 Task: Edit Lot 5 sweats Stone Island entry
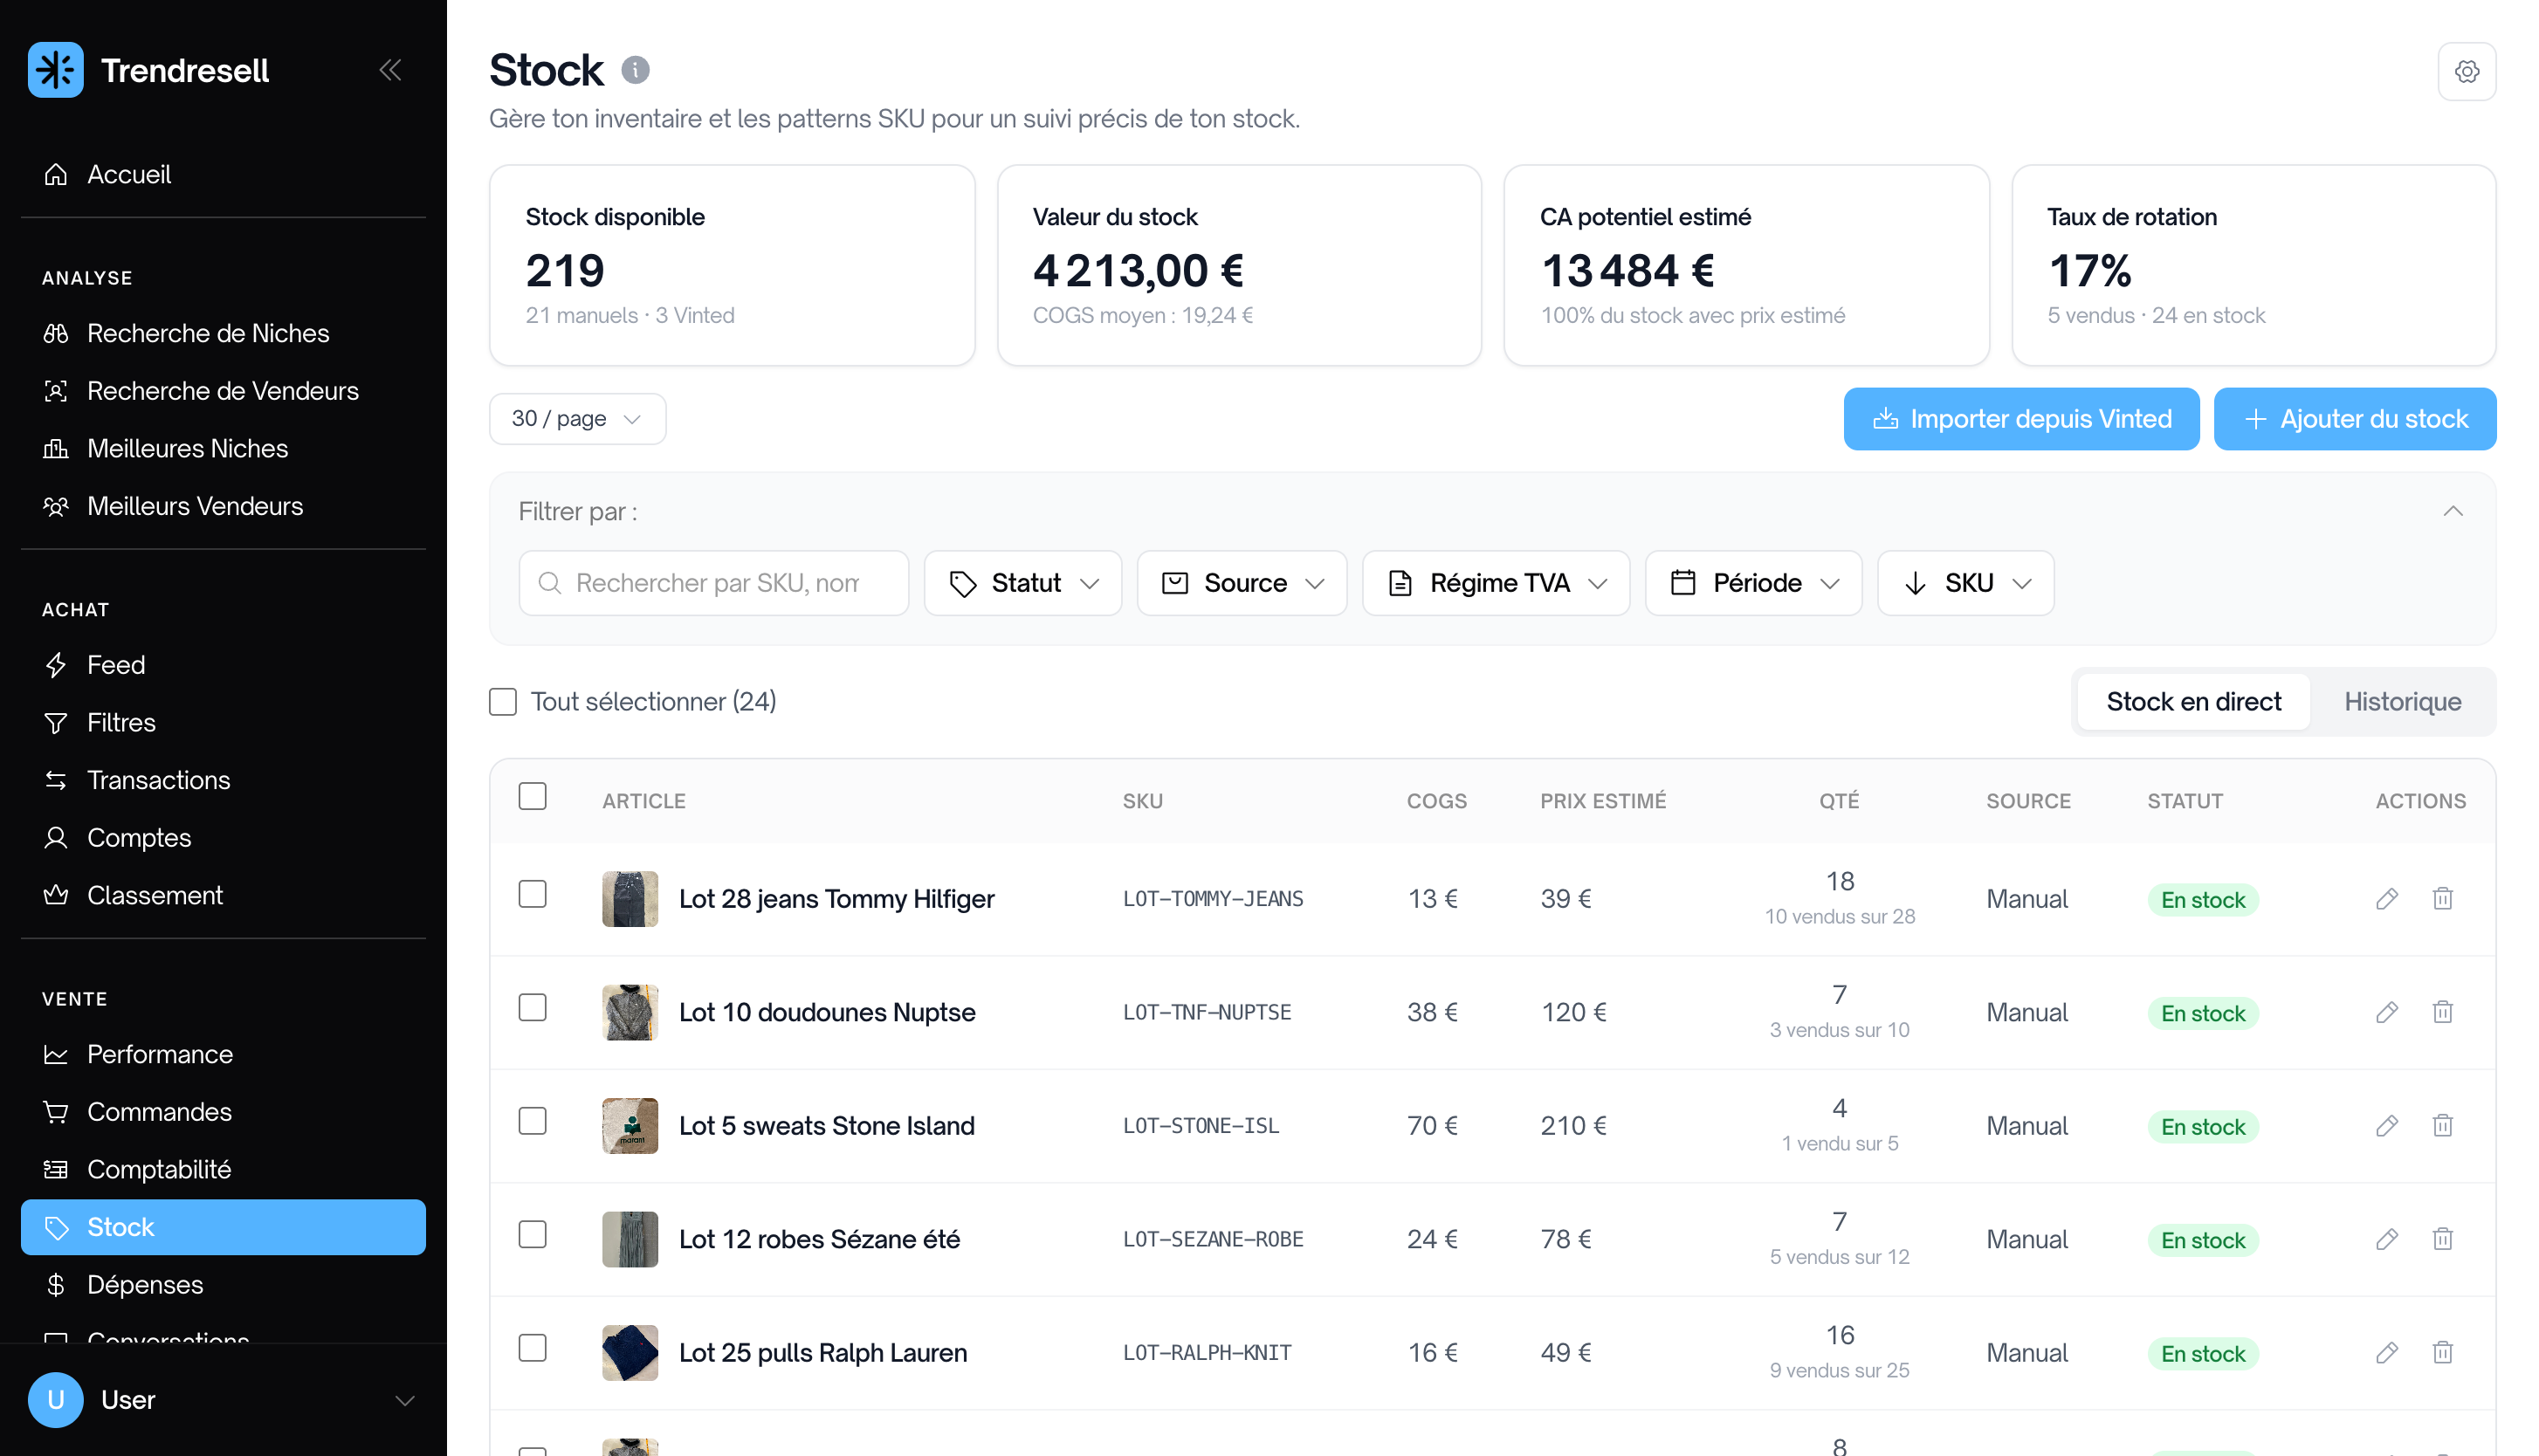2386,1125
